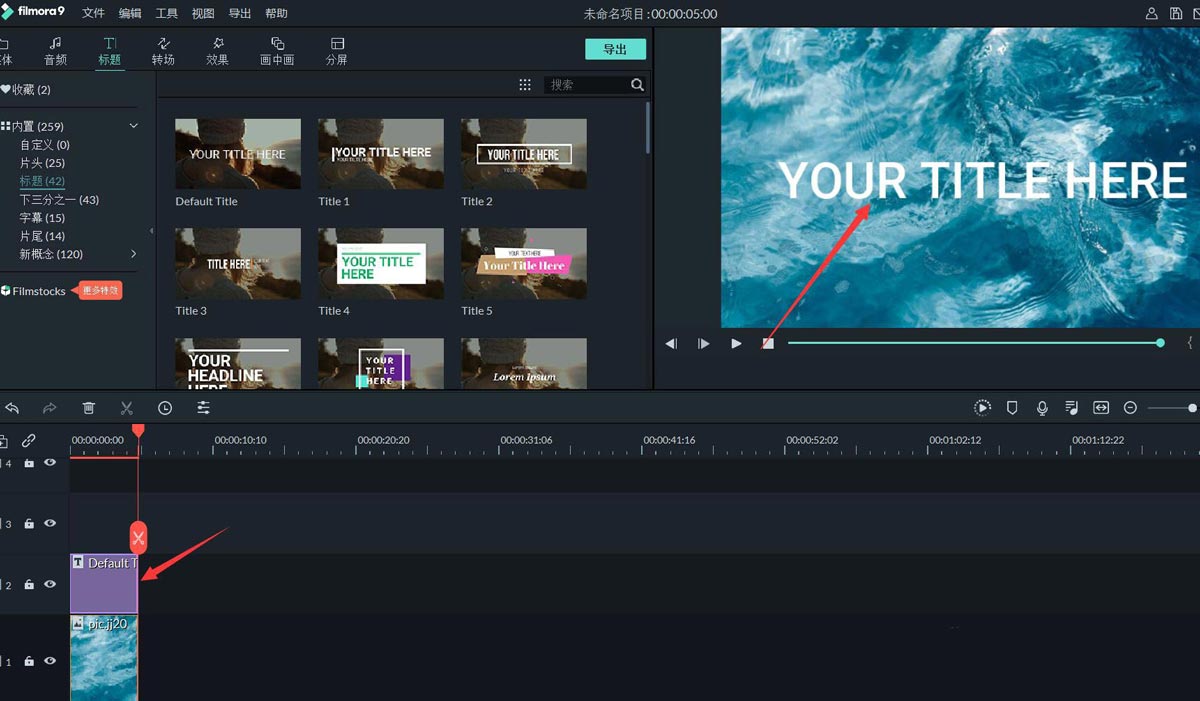Toggle visibility of track 4 eye icon
The image size is (1200, 701).
[50, 463]
